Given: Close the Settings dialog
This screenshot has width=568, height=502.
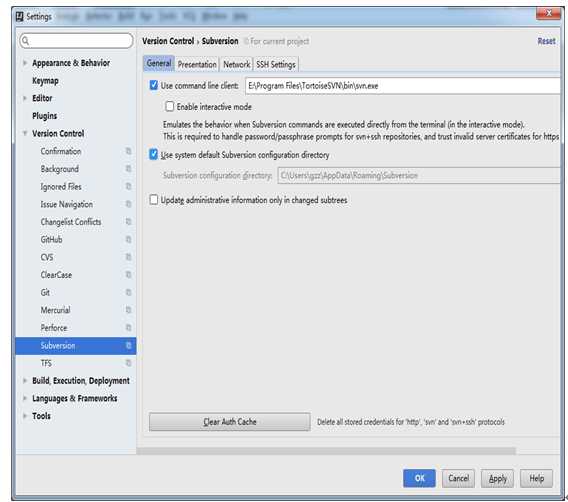Looking at the screenshot, I should (548, 13).
